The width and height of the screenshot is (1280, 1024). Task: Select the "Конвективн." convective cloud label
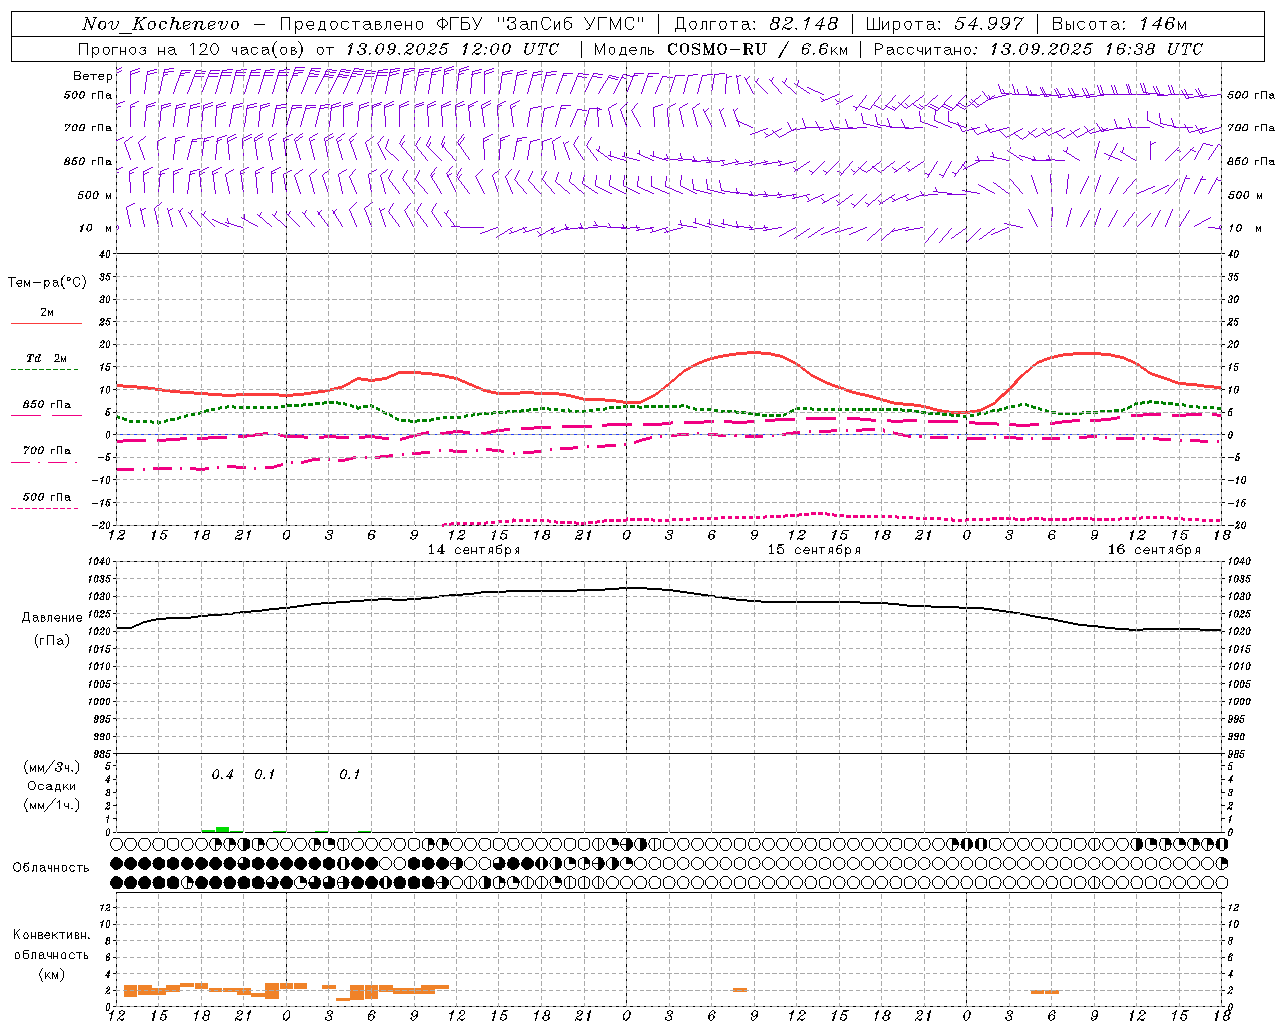point(51,935)
